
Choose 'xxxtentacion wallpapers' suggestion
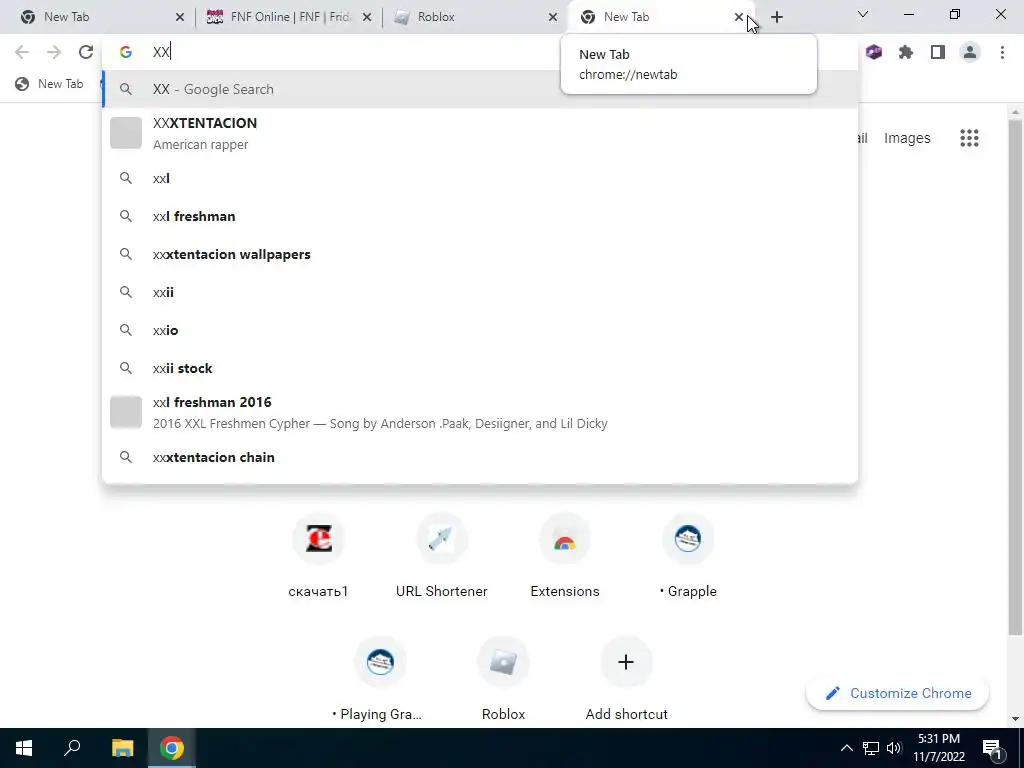(x=480, y=254)
